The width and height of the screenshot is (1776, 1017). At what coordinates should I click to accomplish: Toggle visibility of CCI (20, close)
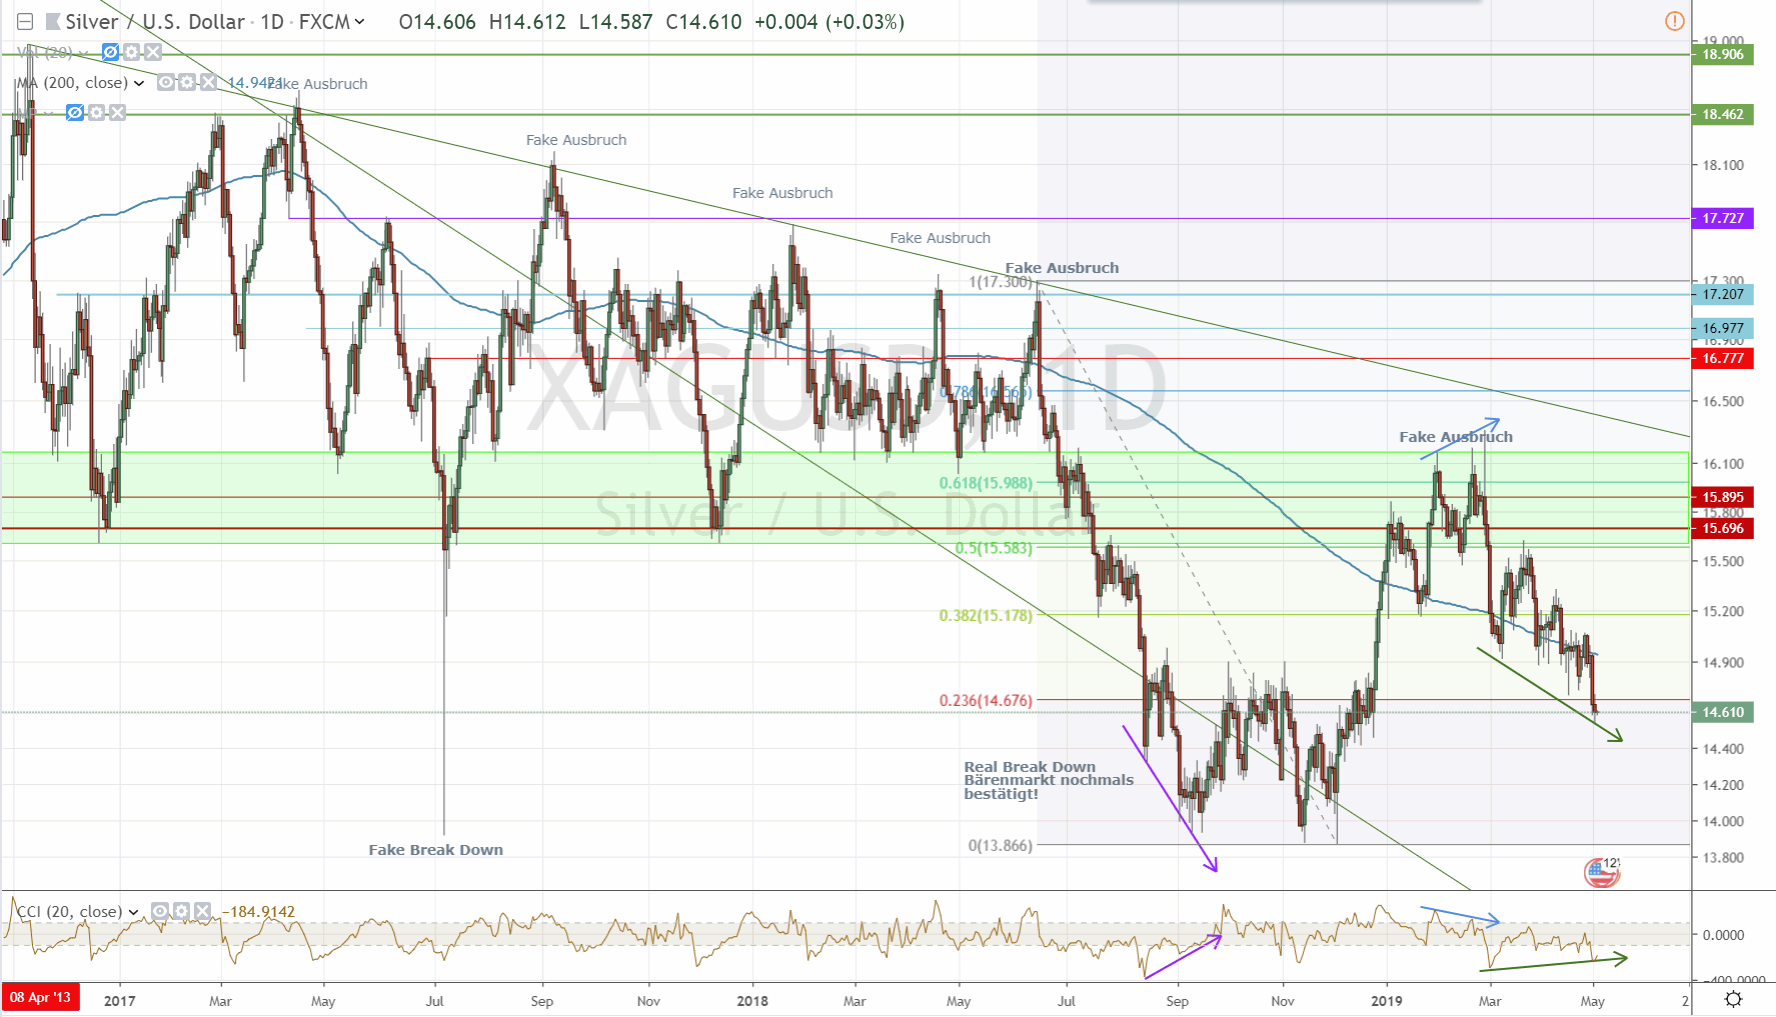click(x=160, y=911)
